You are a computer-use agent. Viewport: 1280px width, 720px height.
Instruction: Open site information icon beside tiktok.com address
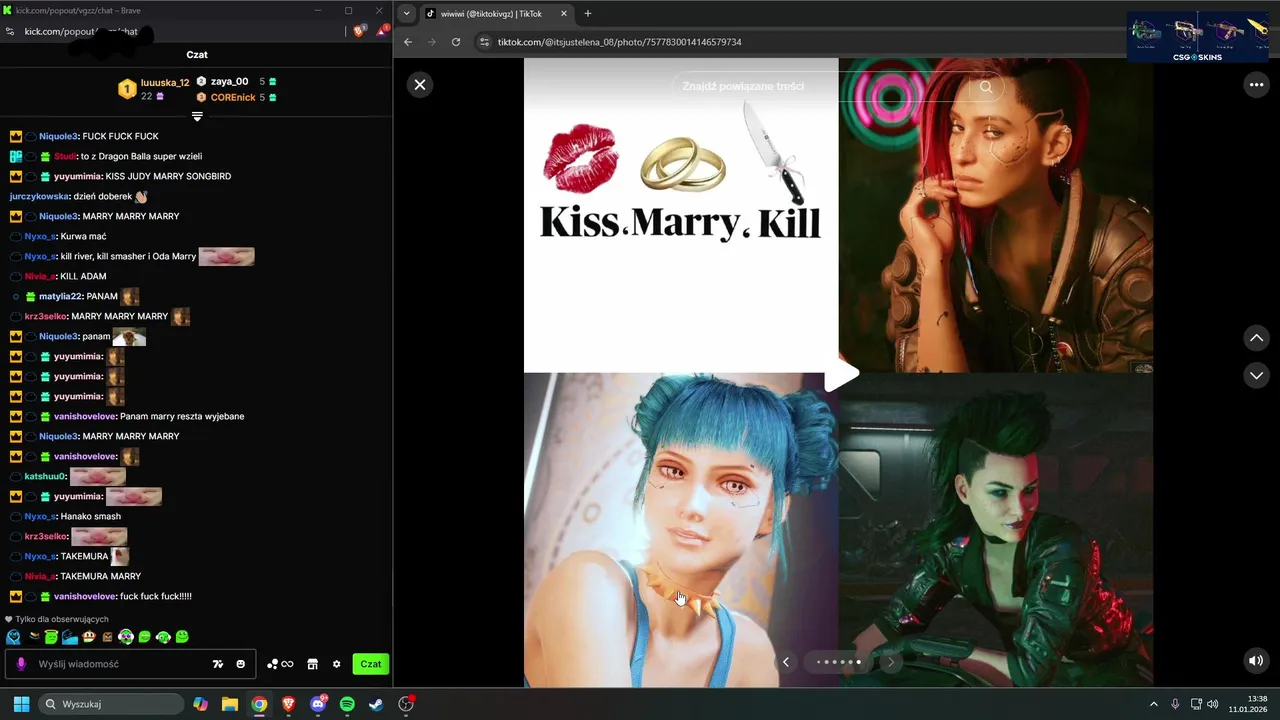485,42
